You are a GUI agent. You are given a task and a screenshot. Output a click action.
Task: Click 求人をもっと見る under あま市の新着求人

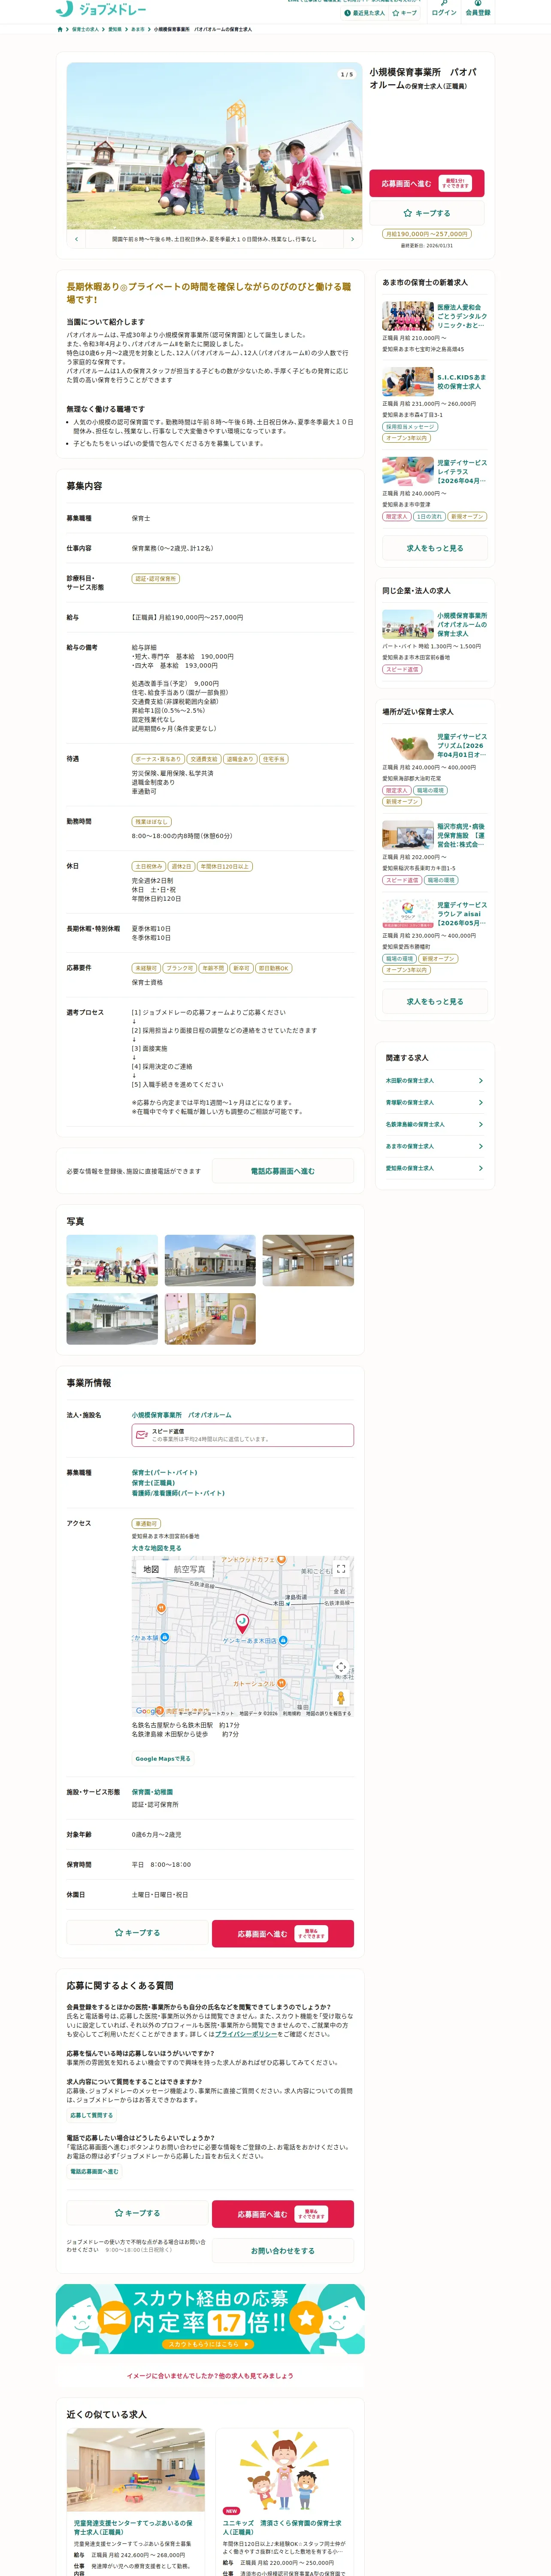pyautogui.click(x=435, y=548)
